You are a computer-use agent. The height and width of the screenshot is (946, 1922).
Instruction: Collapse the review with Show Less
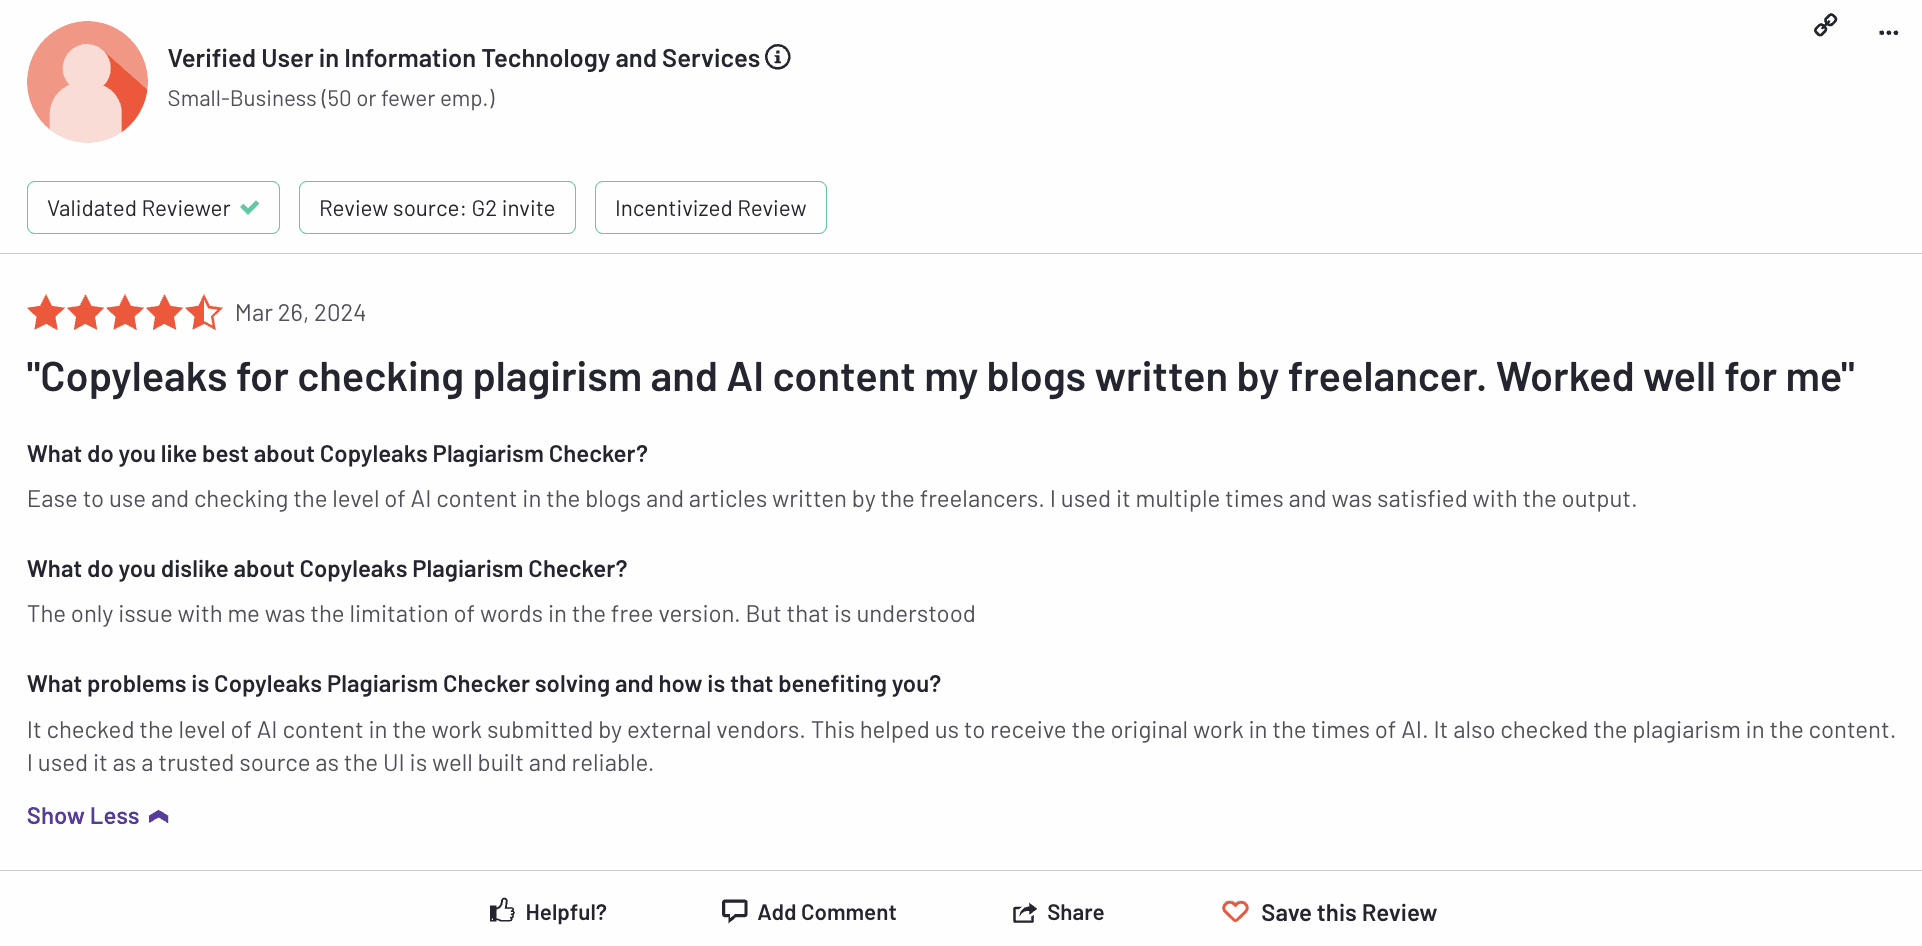click(83, 816)
